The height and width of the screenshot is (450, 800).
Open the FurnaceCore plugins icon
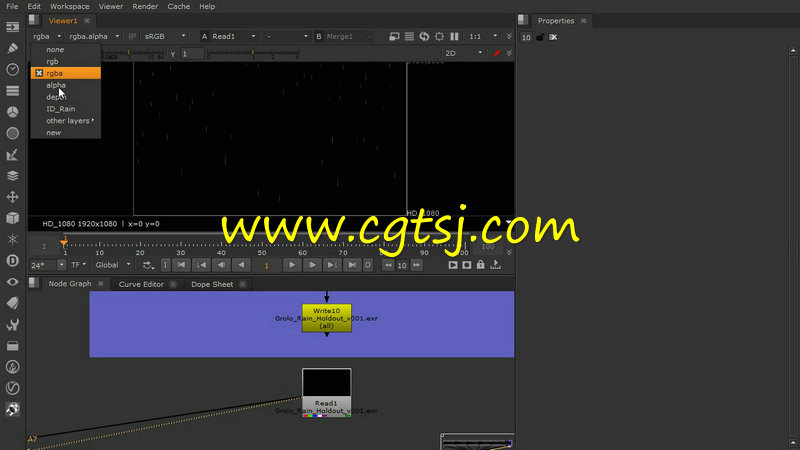(12, 367)
